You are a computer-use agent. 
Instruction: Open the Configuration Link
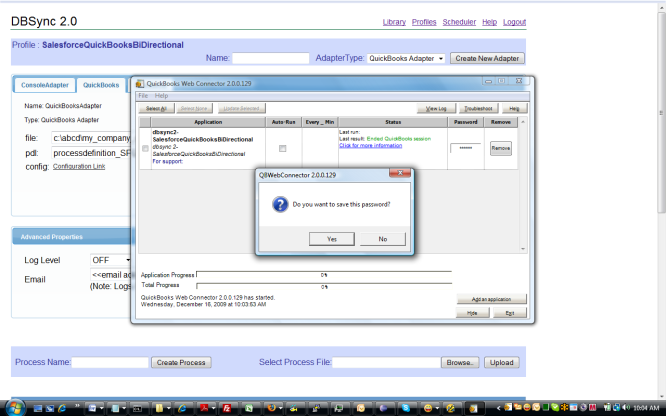tap(78, 167)
